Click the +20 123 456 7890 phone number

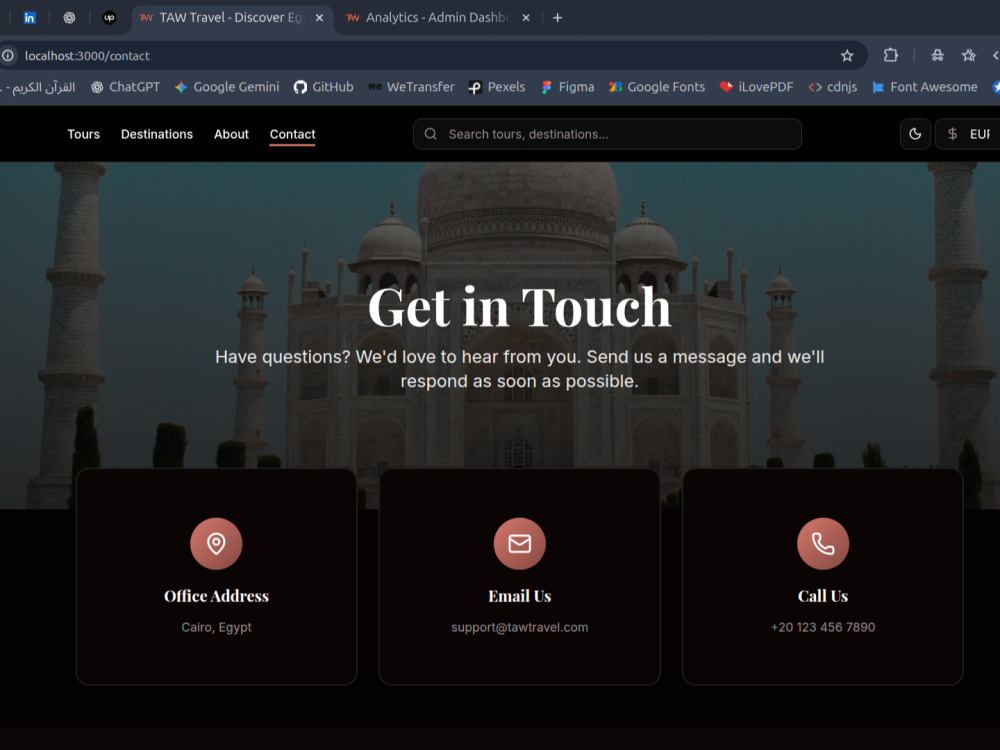tap(823, 628)
